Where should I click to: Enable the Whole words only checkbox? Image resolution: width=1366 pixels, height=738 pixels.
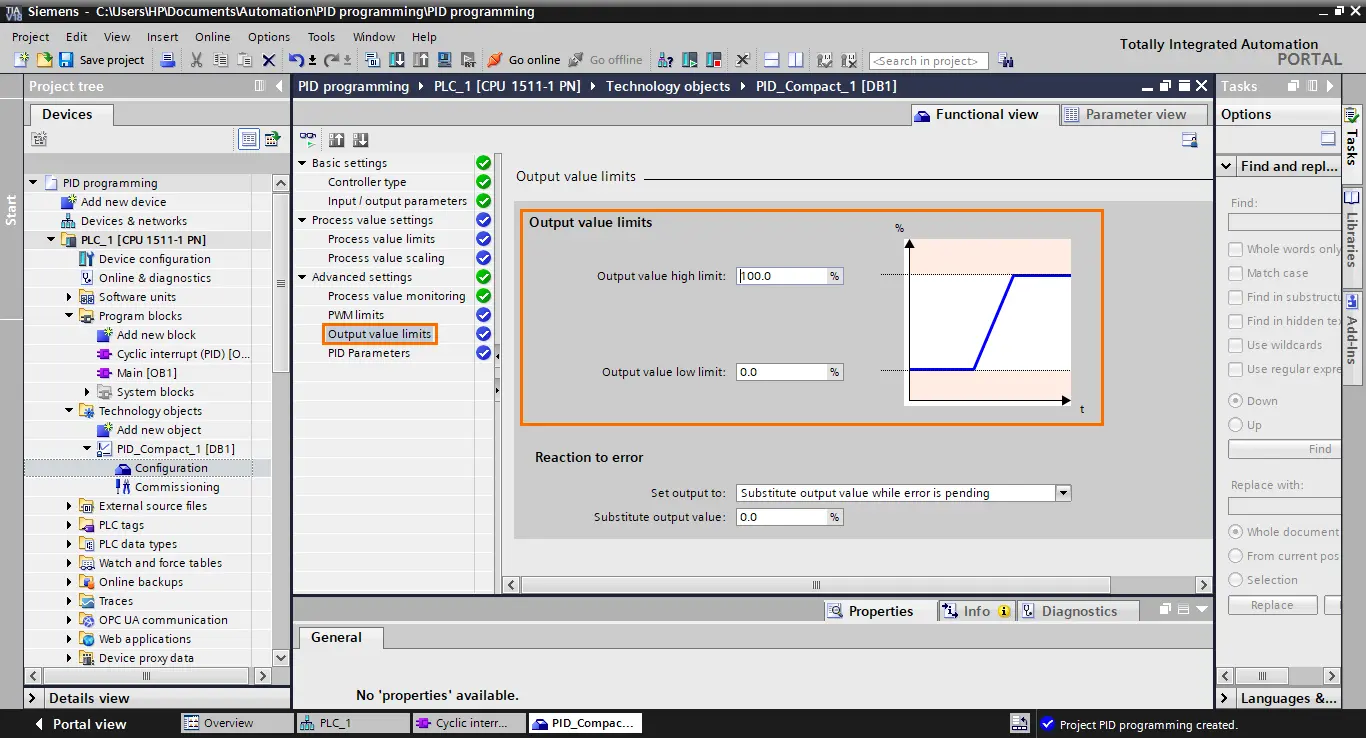point(1236,249)
